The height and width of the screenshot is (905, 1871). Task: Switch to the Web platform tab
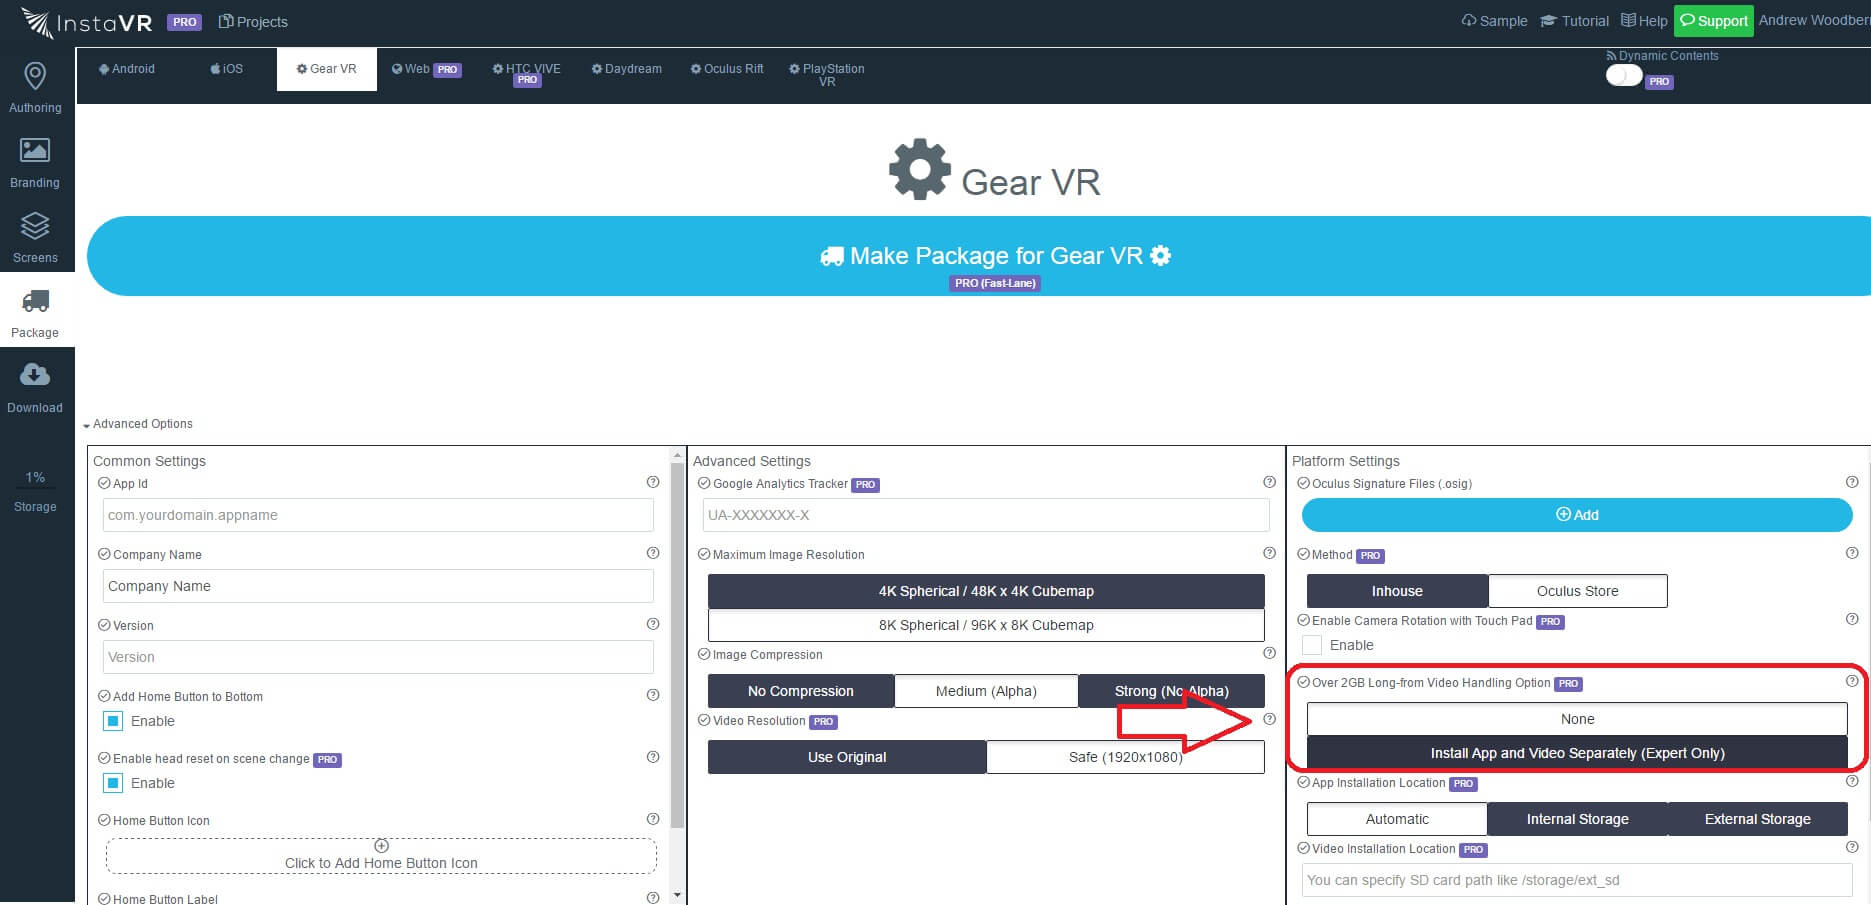(x=426, y=69)
